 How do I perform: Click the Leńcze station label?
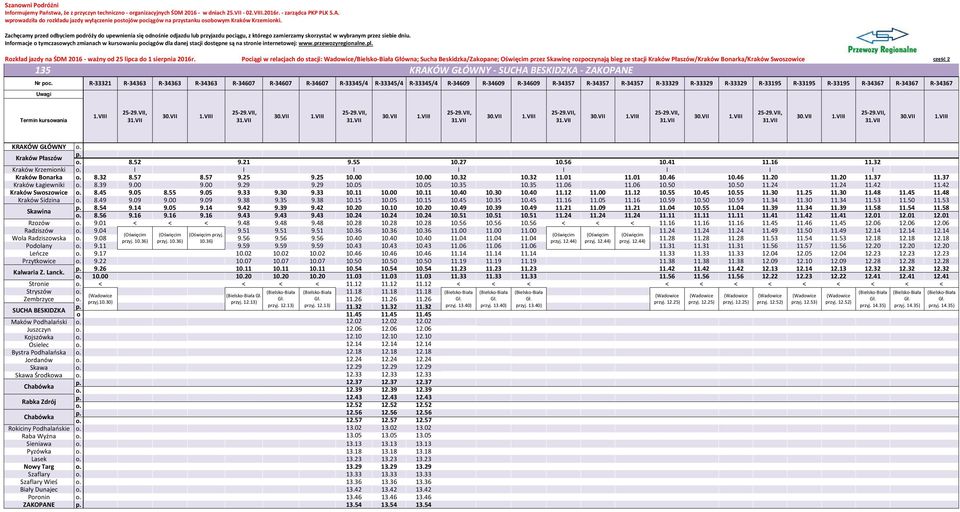click(40, 253)
